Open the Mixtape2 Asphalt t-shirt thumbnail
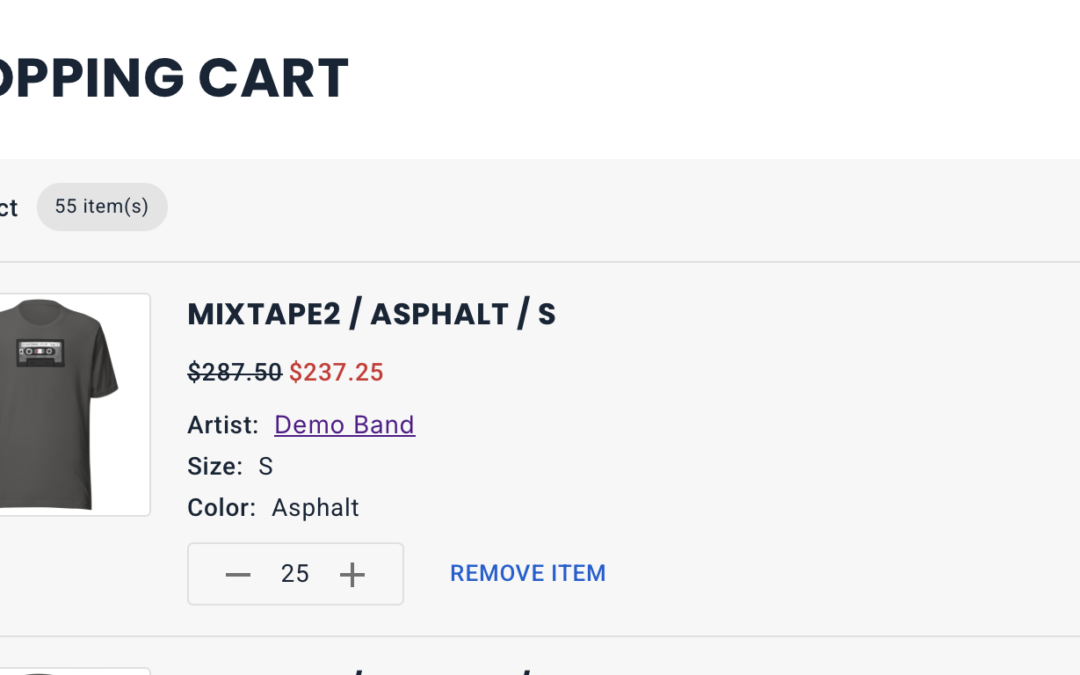 pyautogui.click(x=74, y=404)
